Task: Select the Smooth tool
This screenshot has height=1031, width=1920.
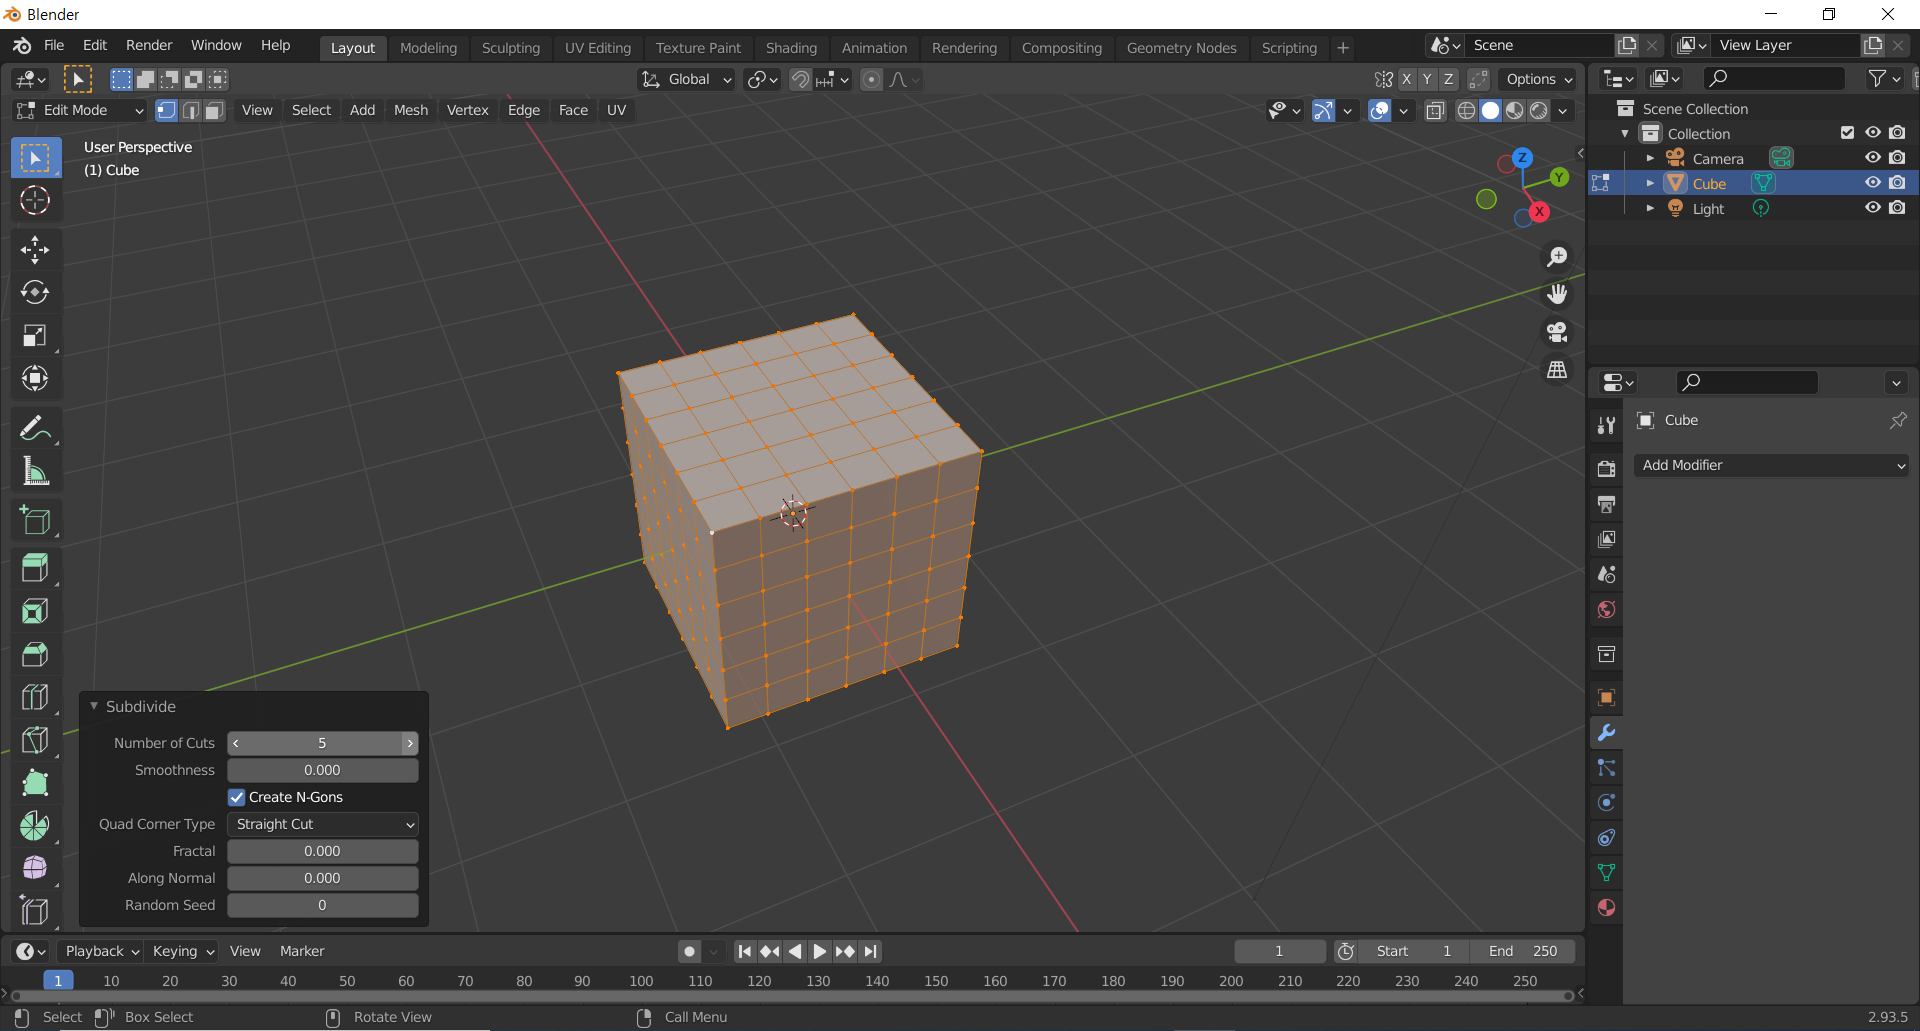Action: (35, 868)
